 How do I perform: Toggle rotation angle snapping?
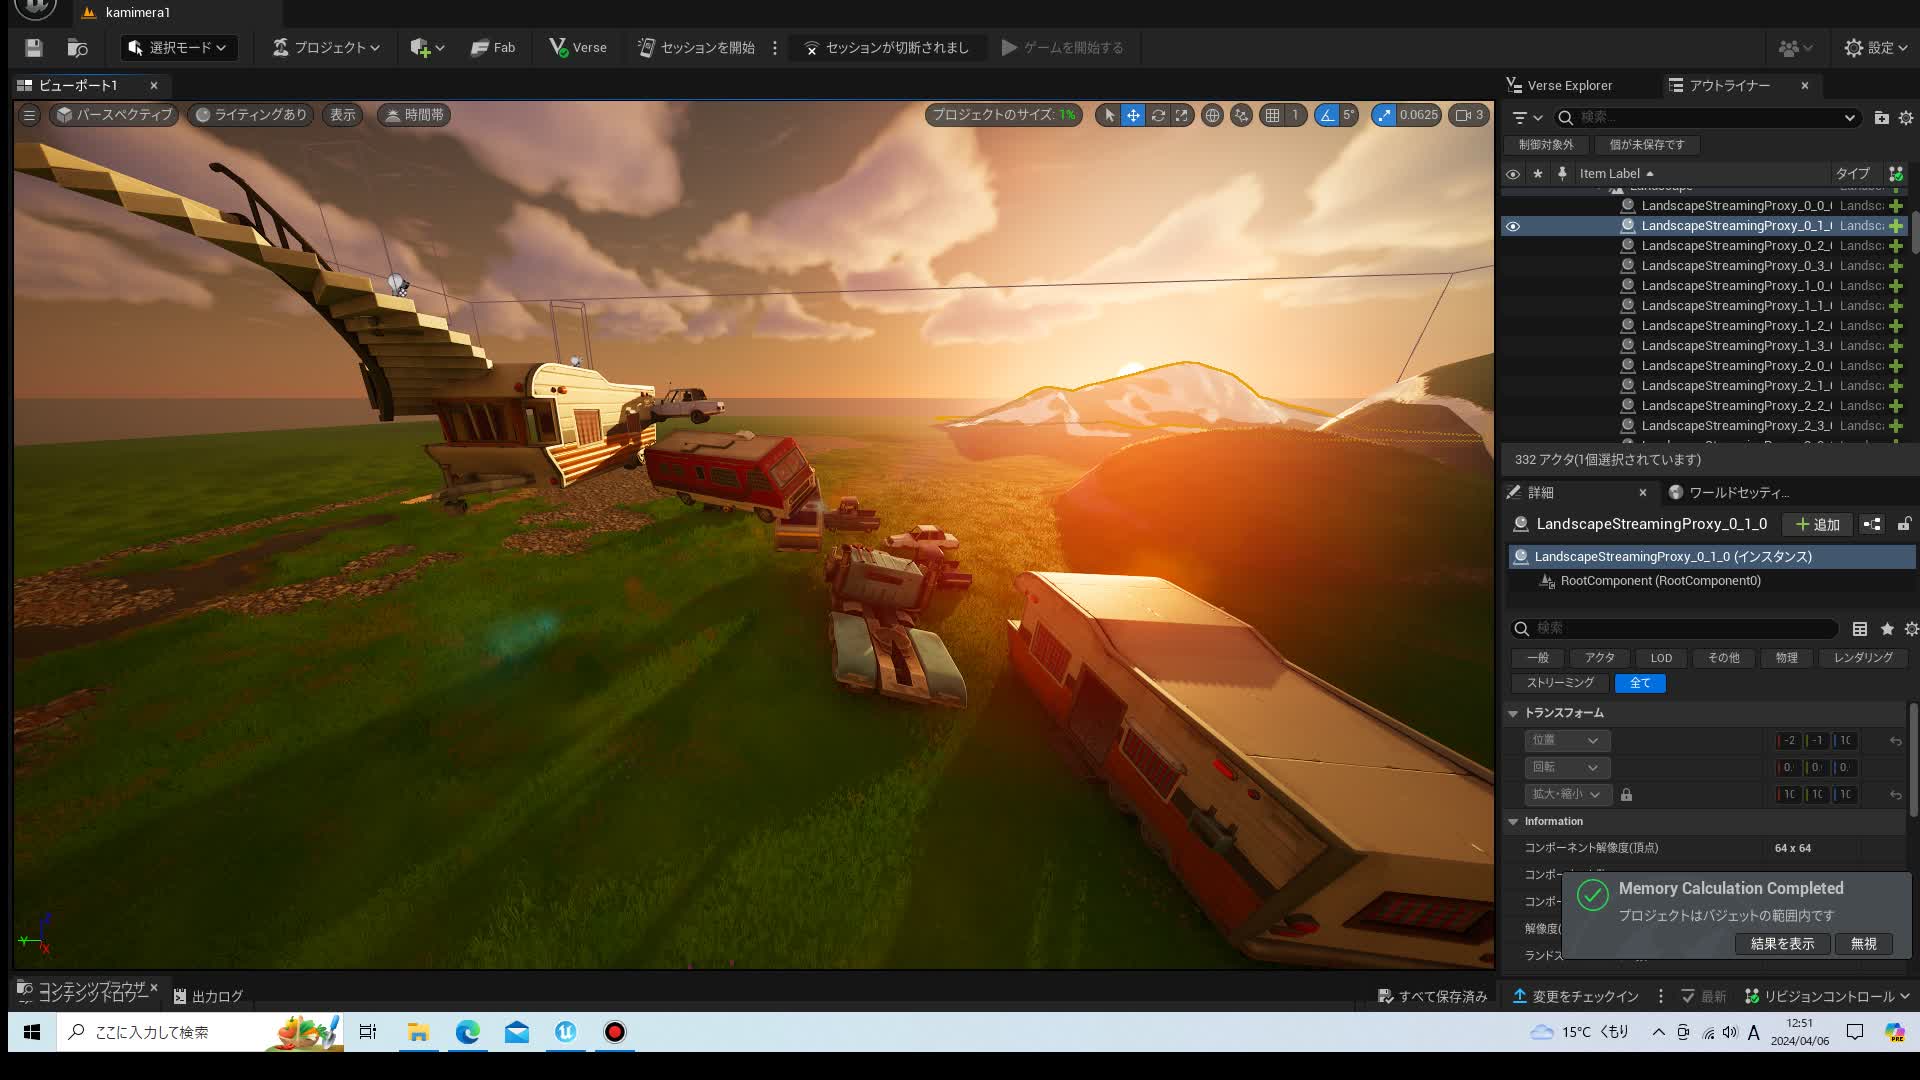click(1326, 115)
